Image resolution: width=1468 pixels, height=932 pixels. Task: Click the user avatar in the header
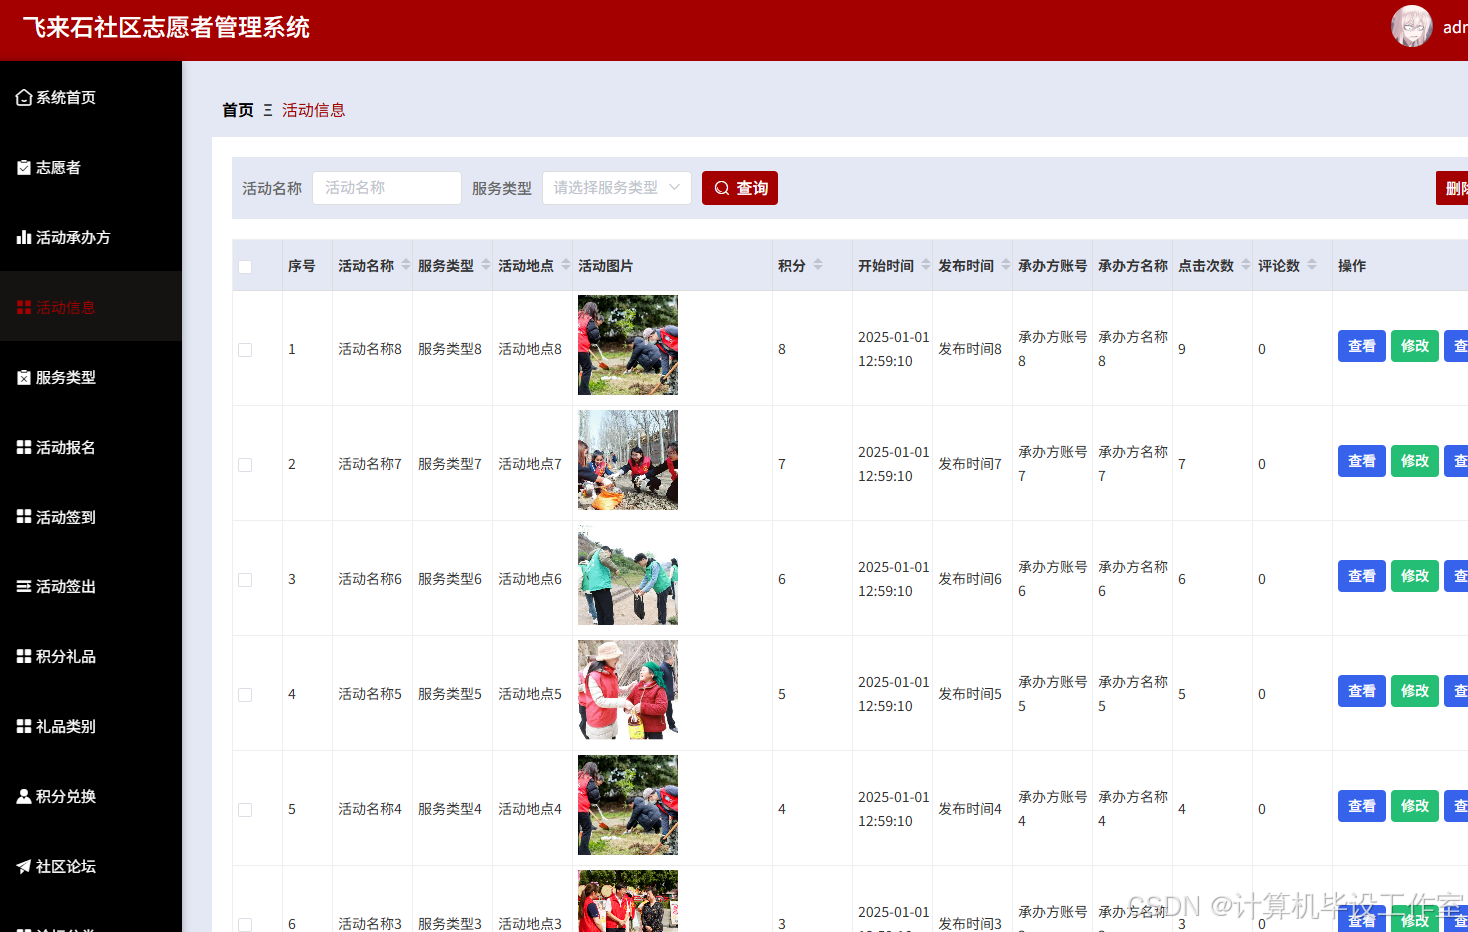pyautogui.click(x=1412, y=27)
